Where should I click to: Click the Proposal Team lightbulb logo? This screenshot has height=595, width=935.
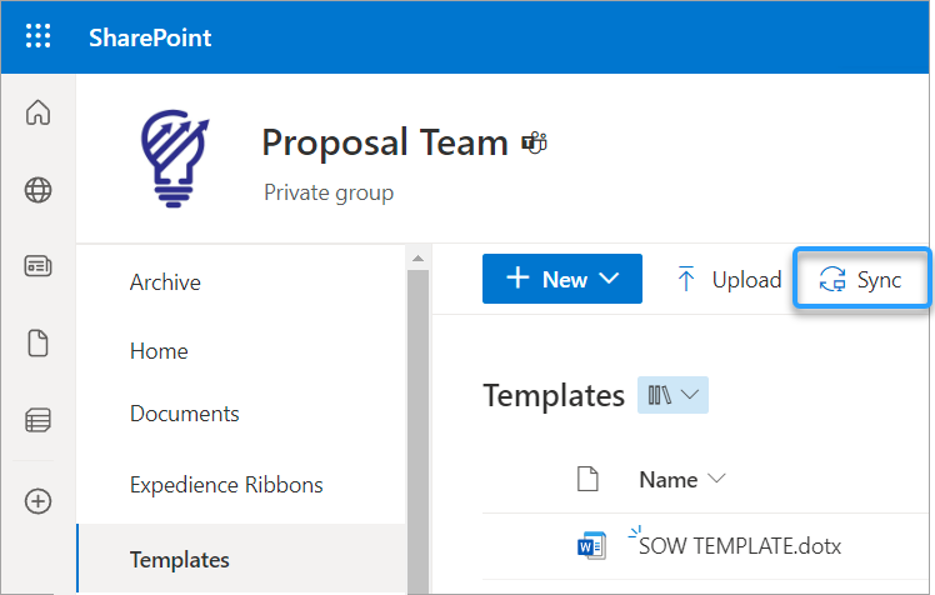[x=175, y=159]
